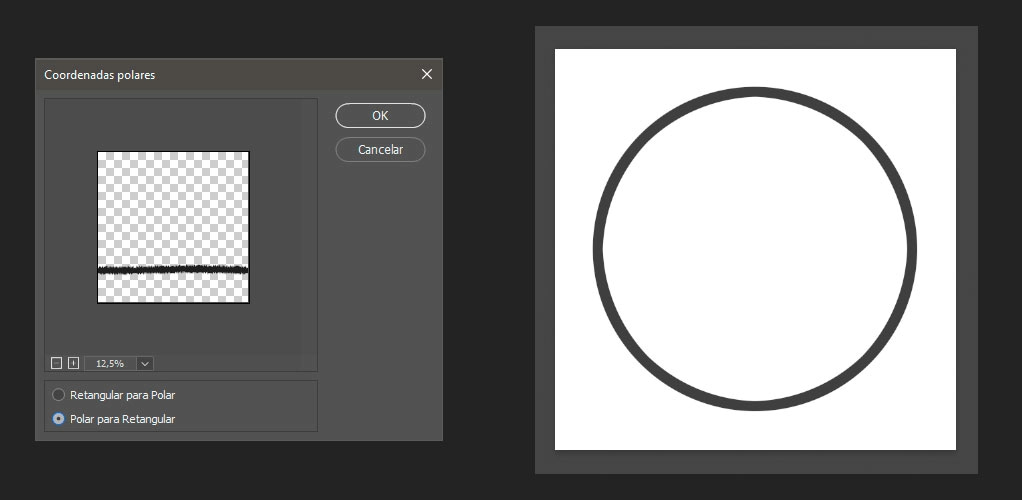Click the 12,5% zoom value field
1022x500 pixels.
click(x=110, y=363)
